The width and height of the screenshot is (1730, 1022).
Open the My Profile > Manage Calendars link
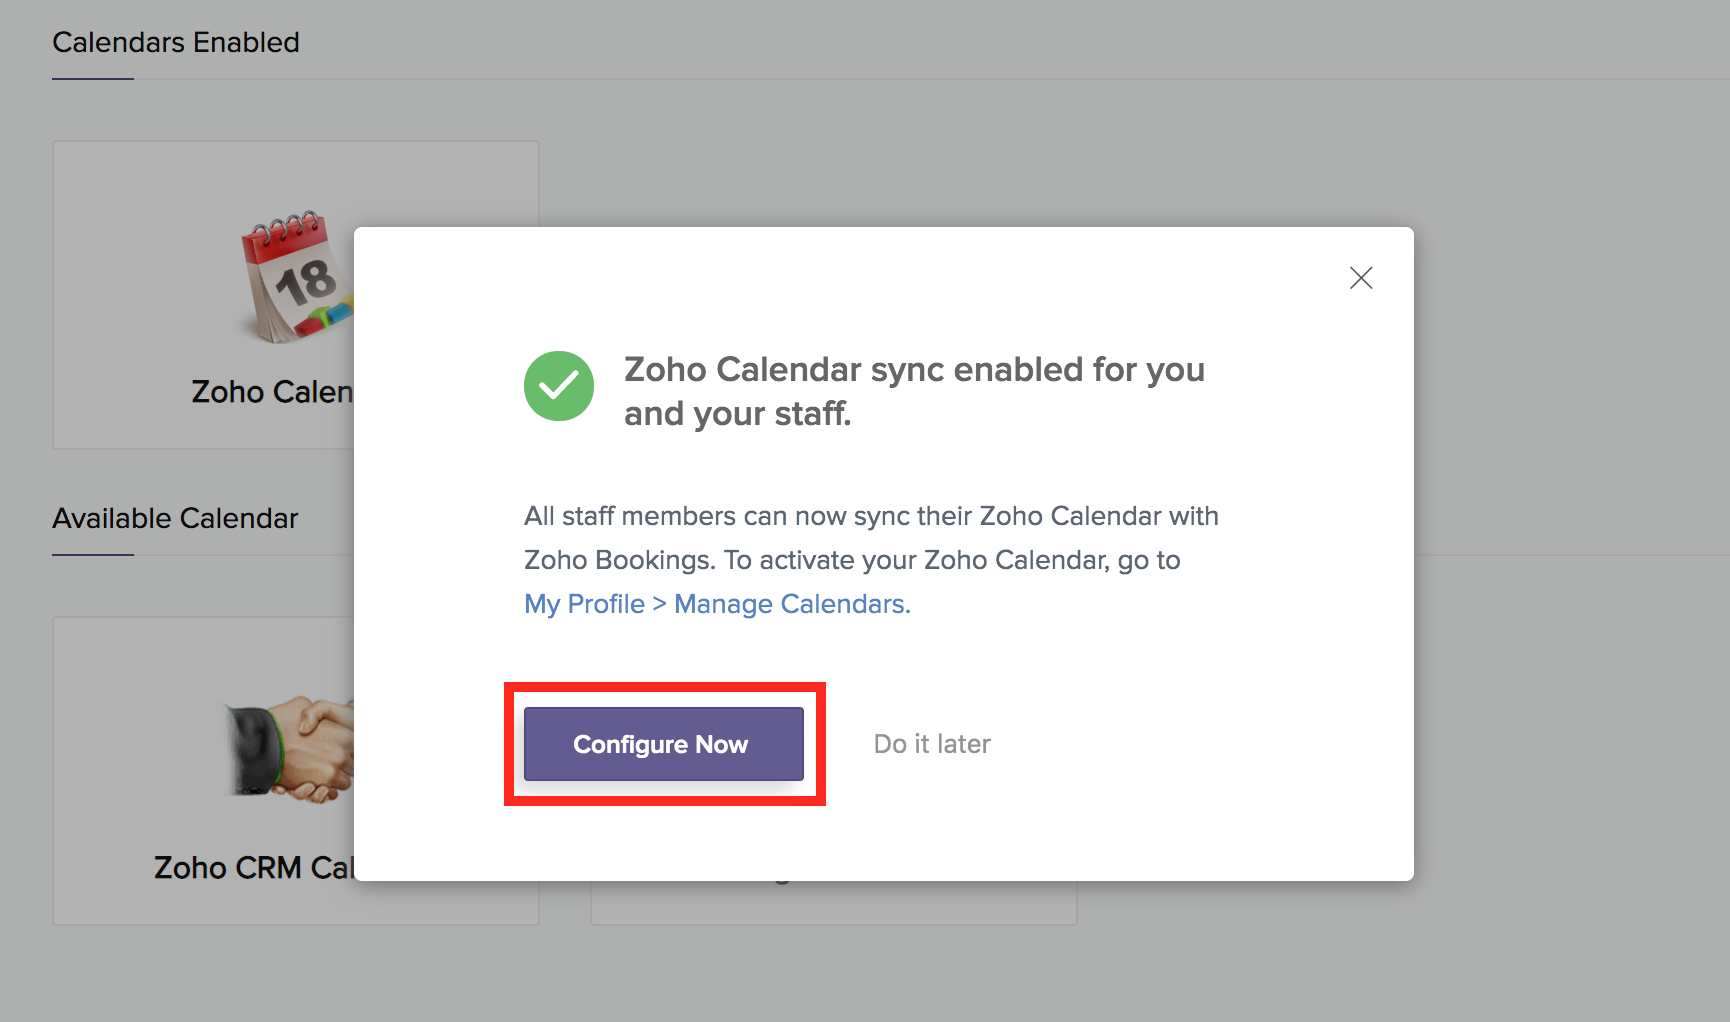coord(717,604)
